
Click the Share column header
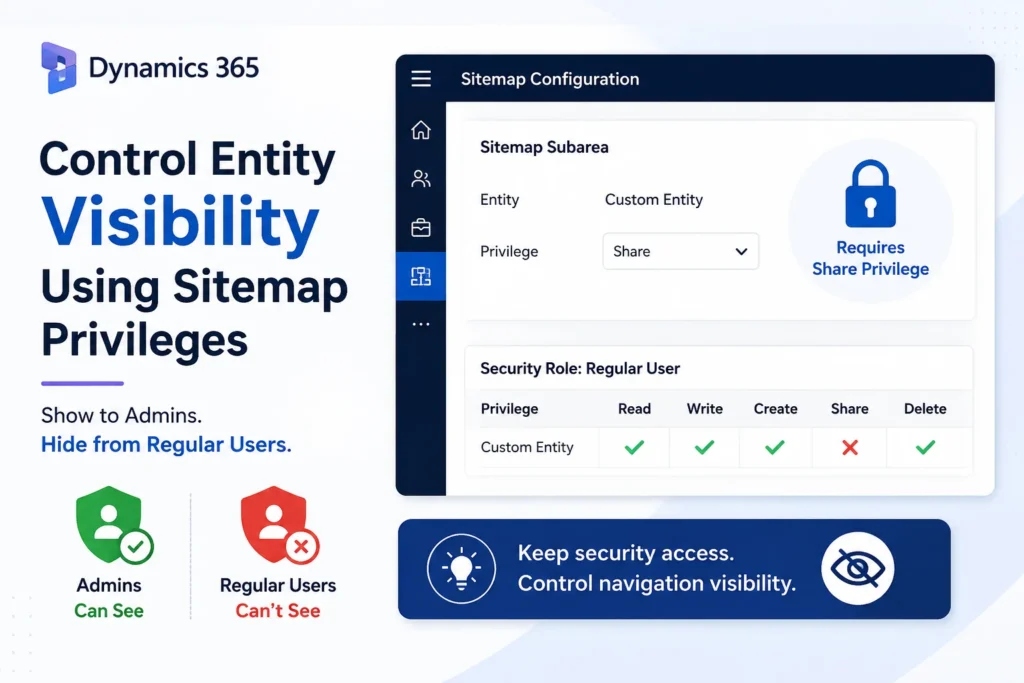coord(849,409)
